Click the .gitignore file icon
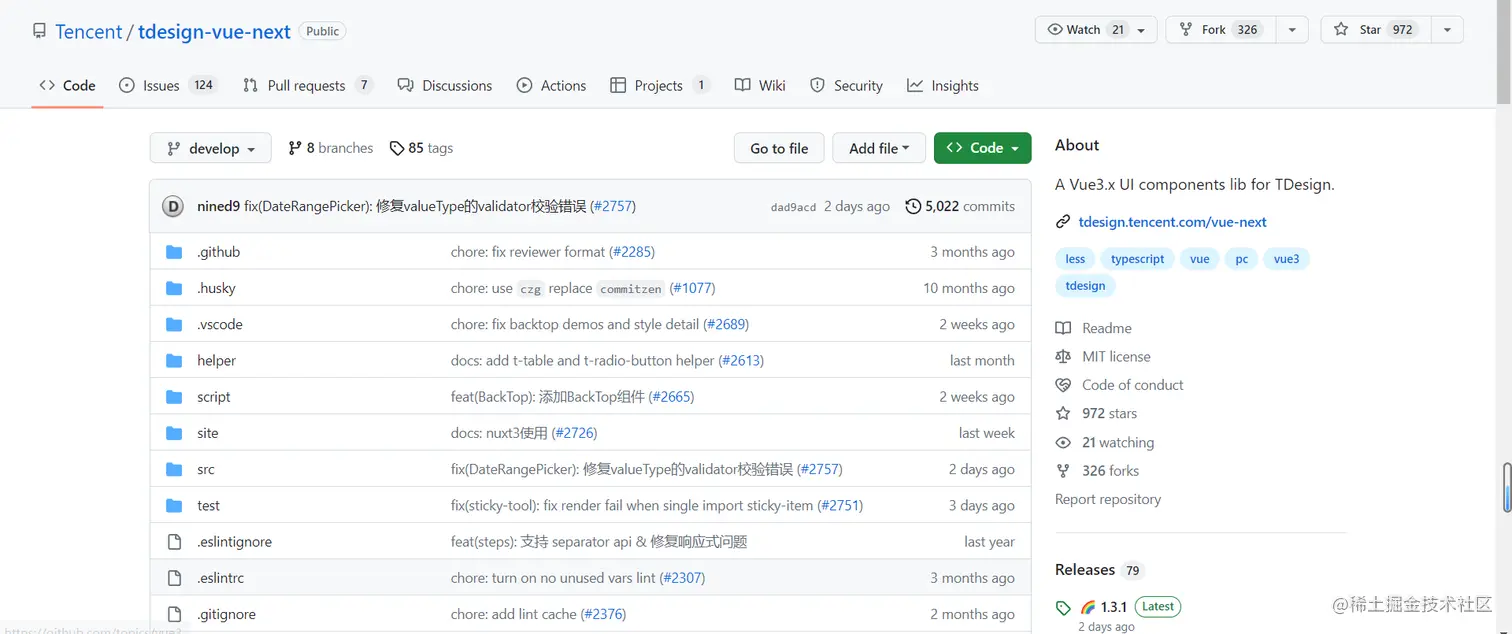The image size is (1512, 634). coord(174,614)
